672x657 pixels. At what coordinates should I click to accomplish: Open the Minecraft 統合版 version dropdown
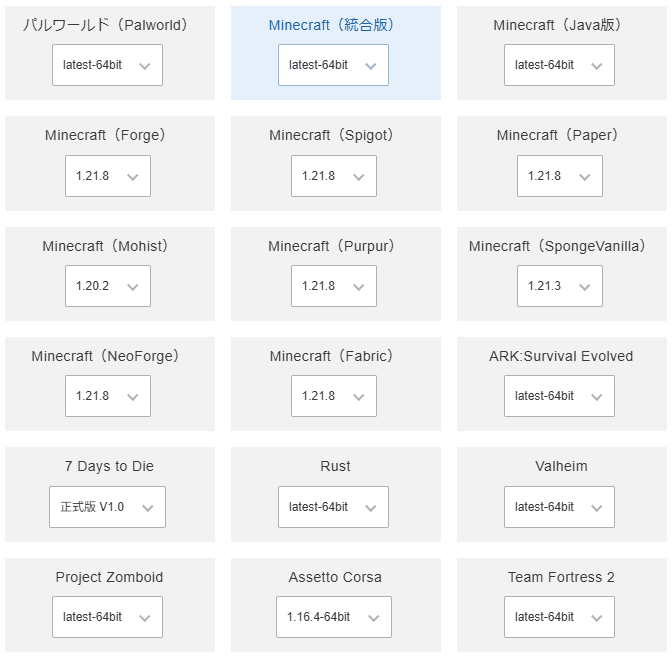(333, 65)
